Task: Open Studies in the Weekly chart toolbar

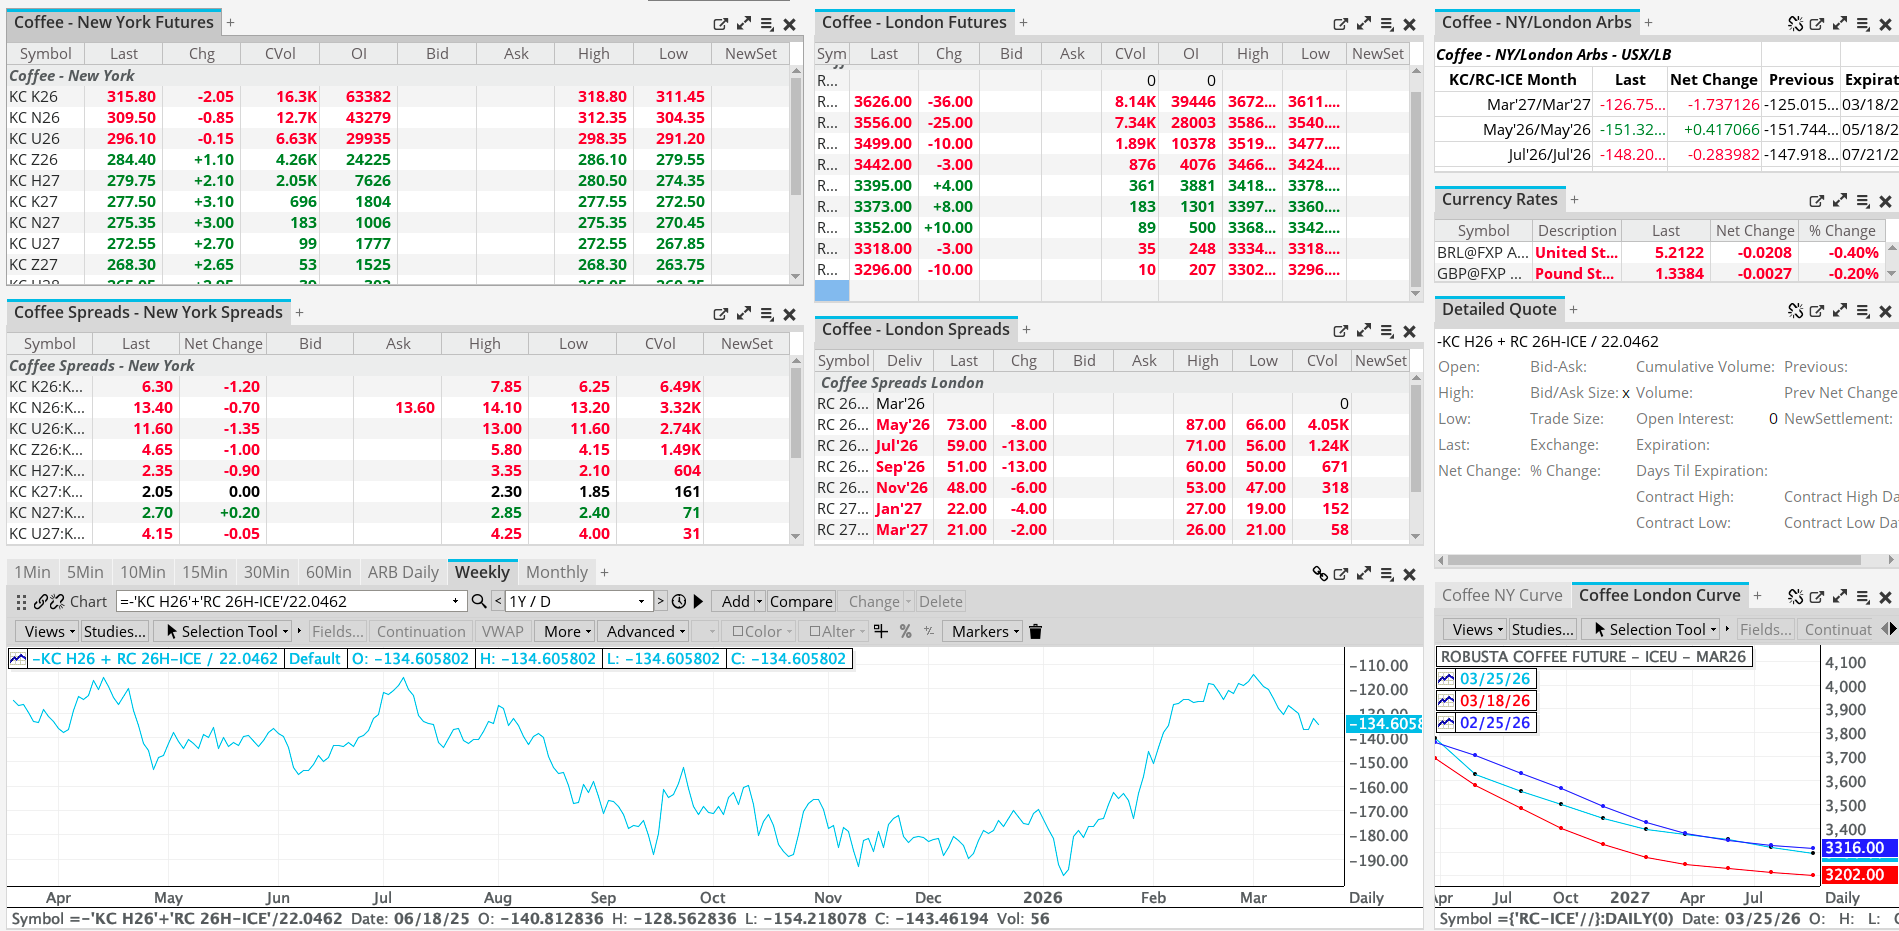Action: coord(115,631)
